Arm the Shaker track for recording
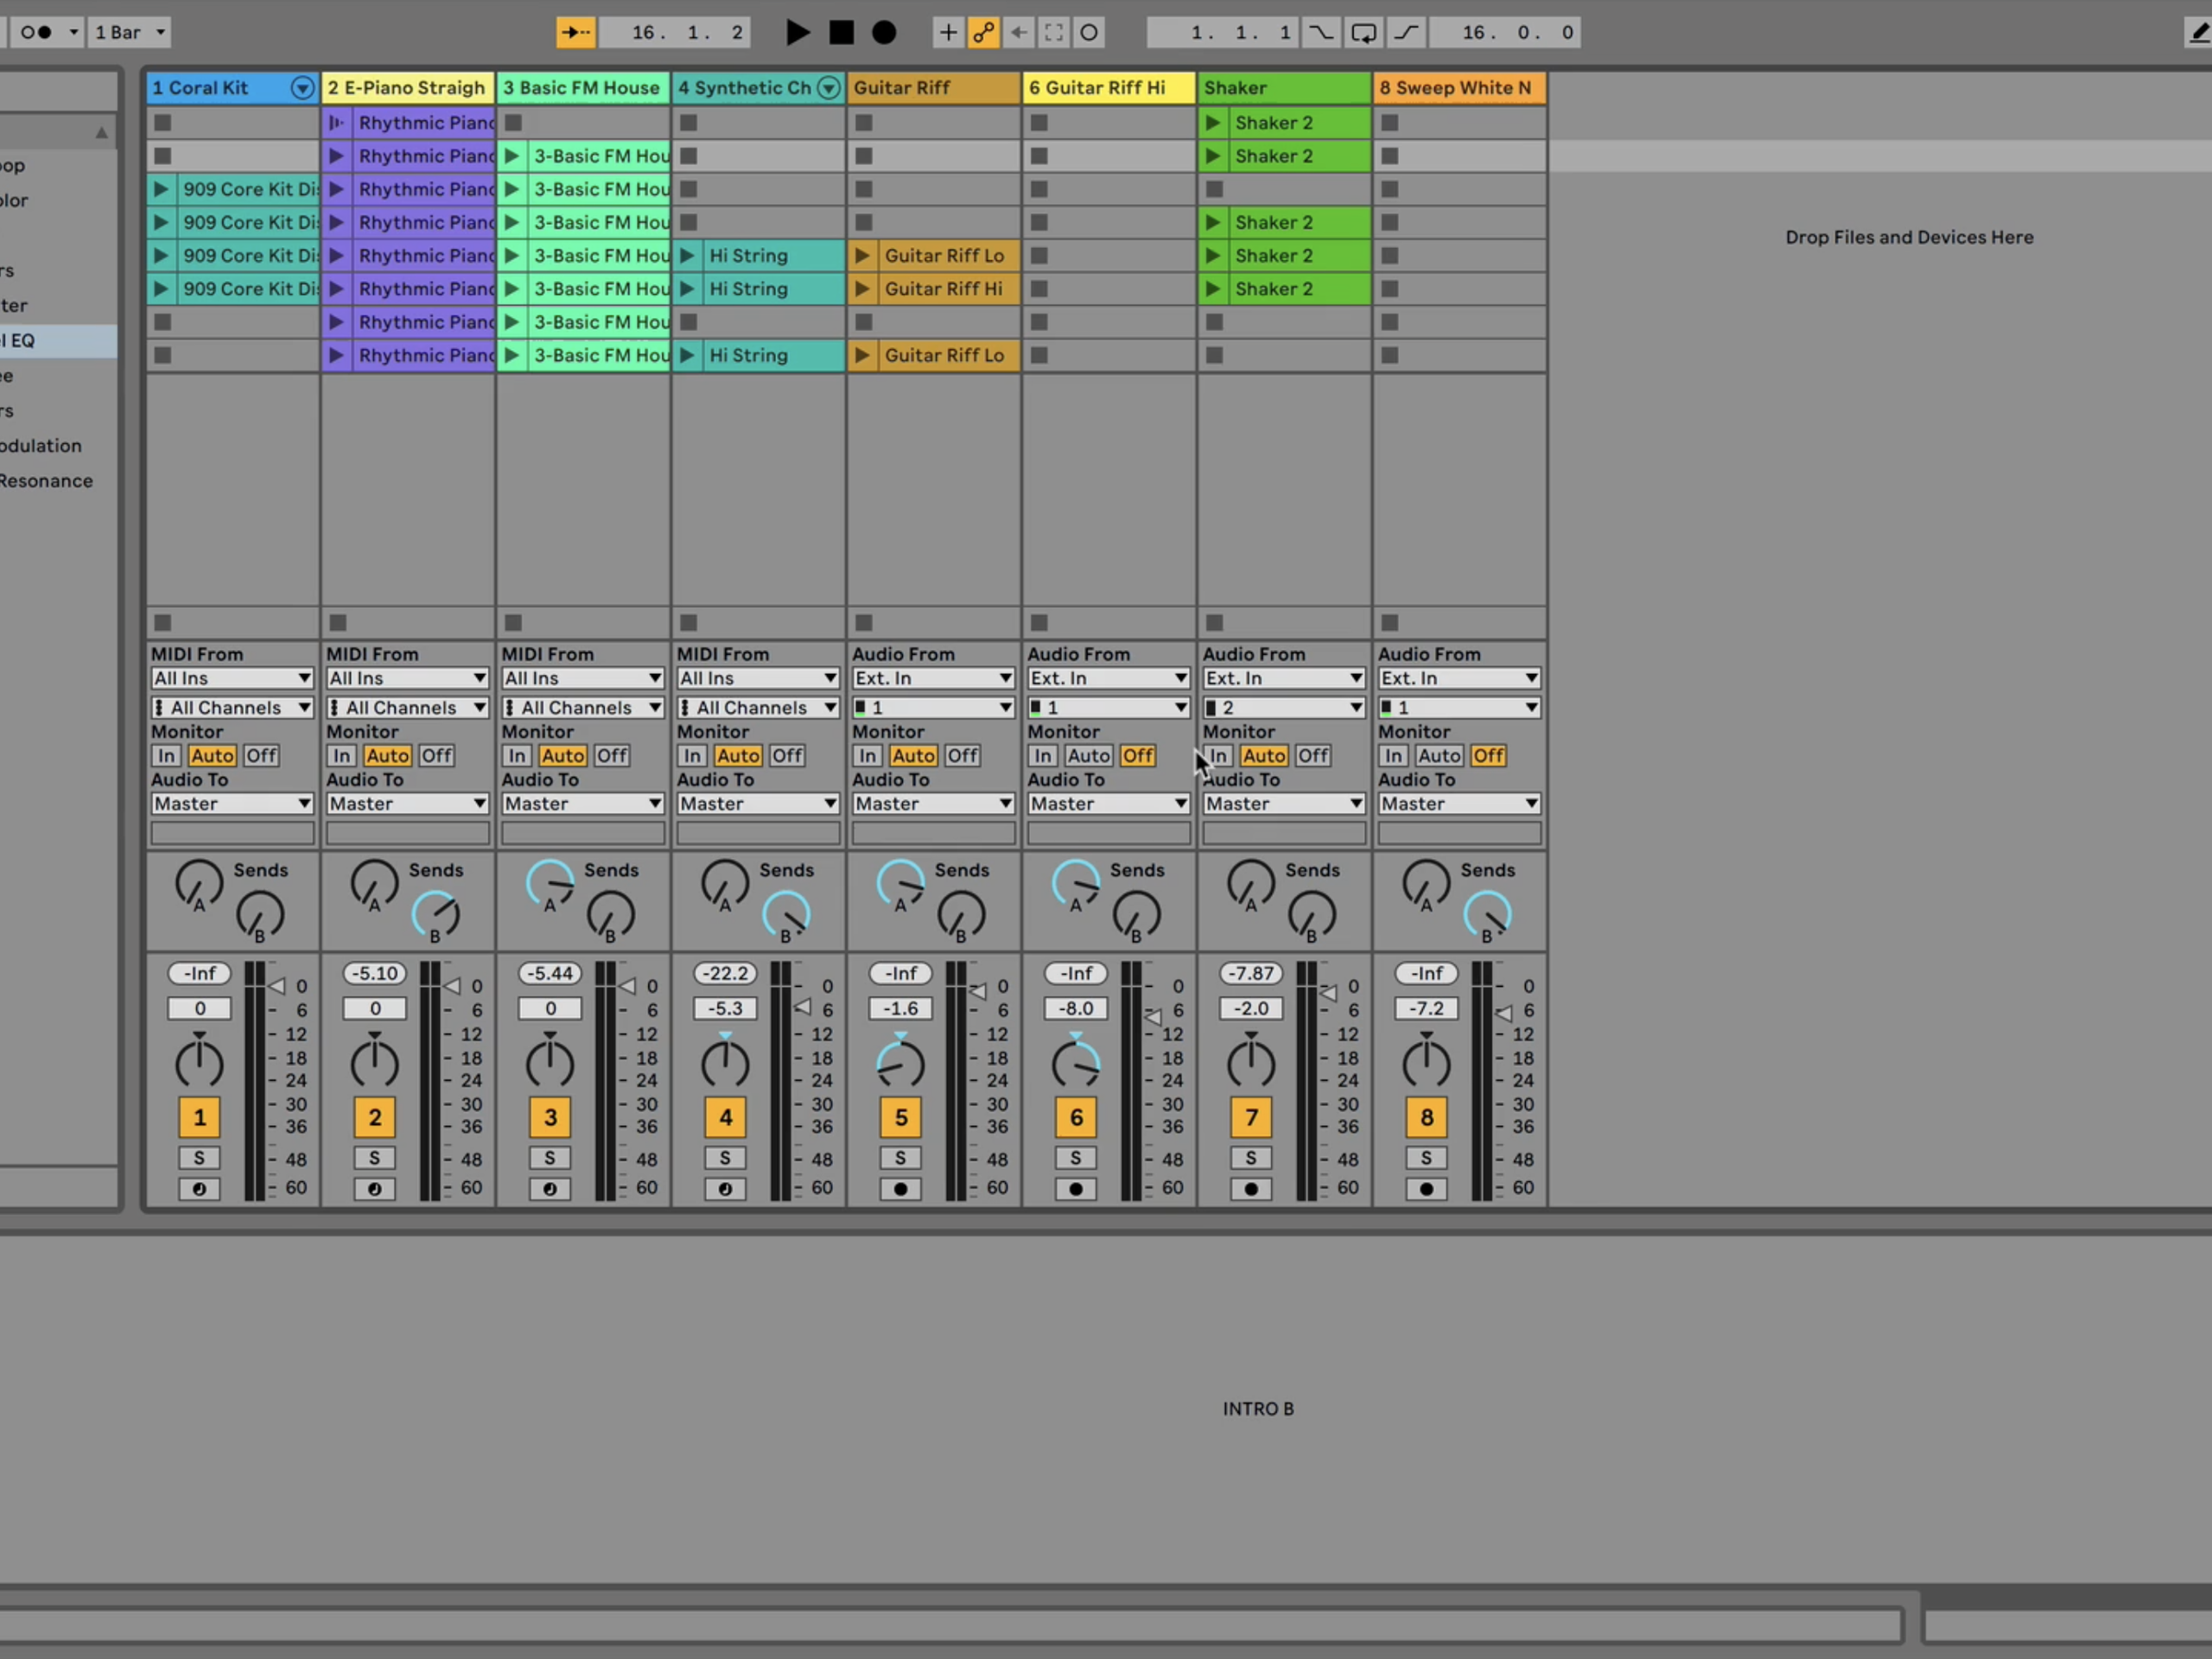2212x1659 pixels. click(1251, 1189)
